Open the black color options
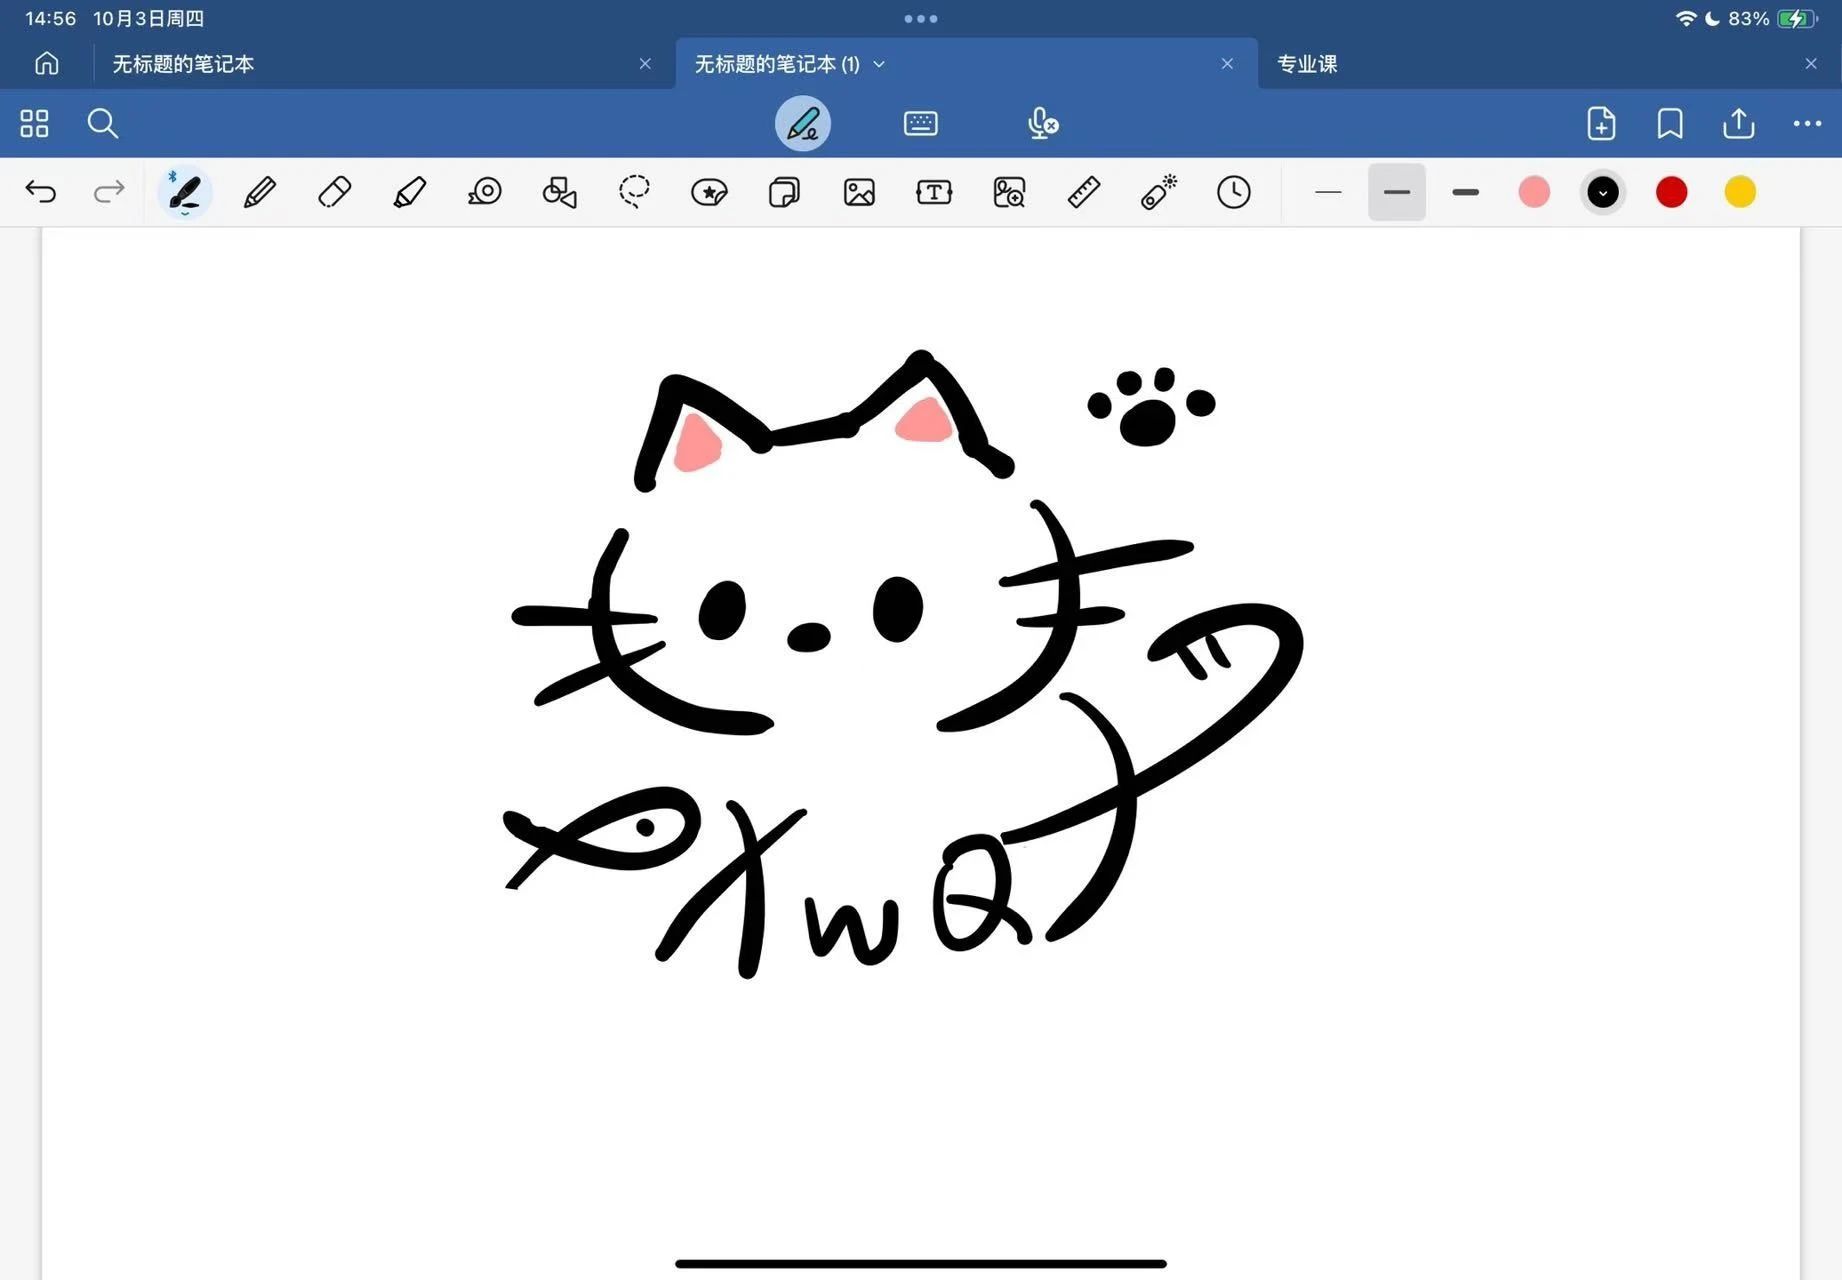The width and height of the screenshot is (1842, 1280). pyautogui.click(x=1602, y=192)
